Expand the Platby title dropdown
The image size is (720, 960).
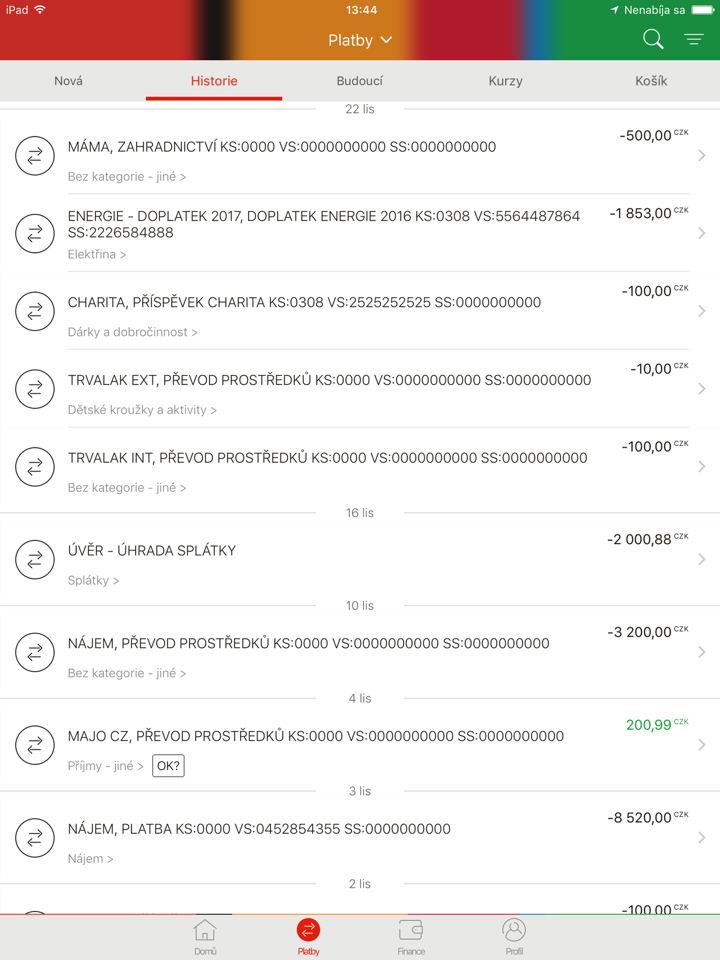[360, 40]
